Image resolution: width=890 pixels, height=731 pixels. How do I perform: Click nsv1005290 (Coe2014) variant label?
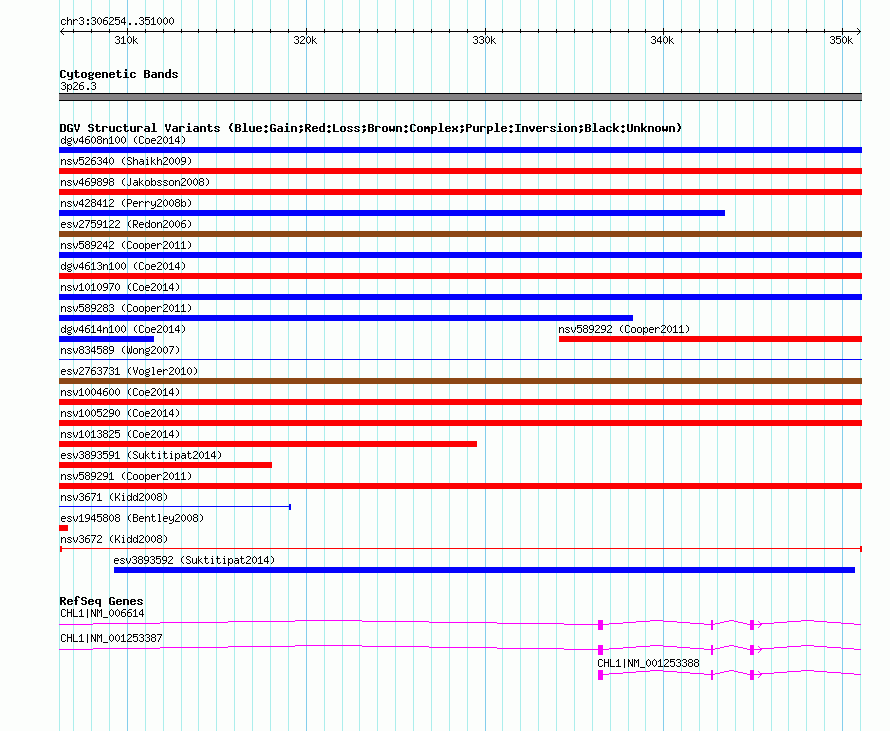[x=120, y=413]
